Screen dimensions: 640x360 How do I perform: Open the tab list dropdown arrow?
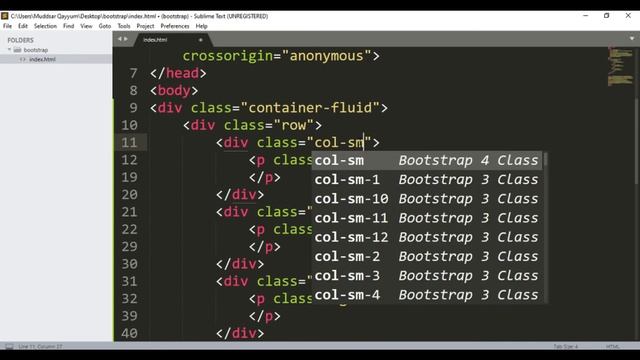coord(632,38)
